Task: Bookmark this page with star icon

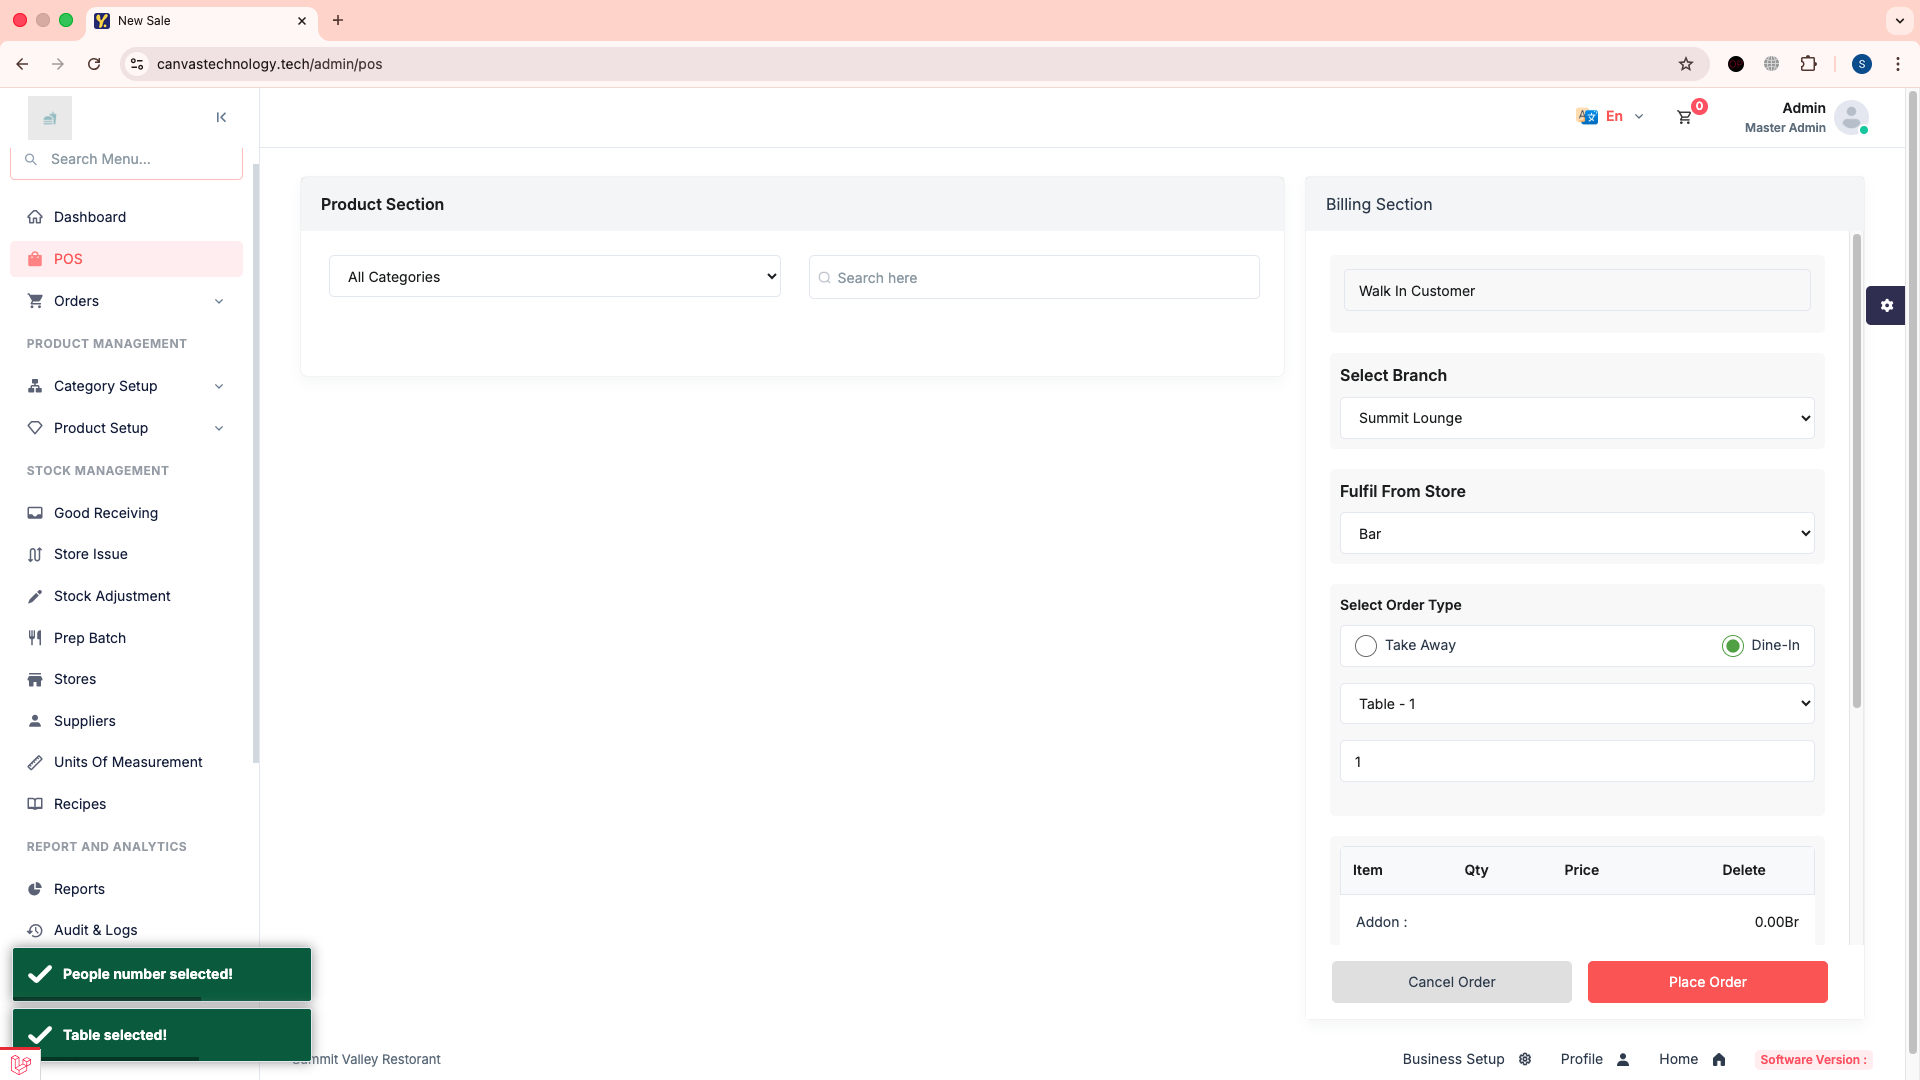Action: coord(1686,64)
